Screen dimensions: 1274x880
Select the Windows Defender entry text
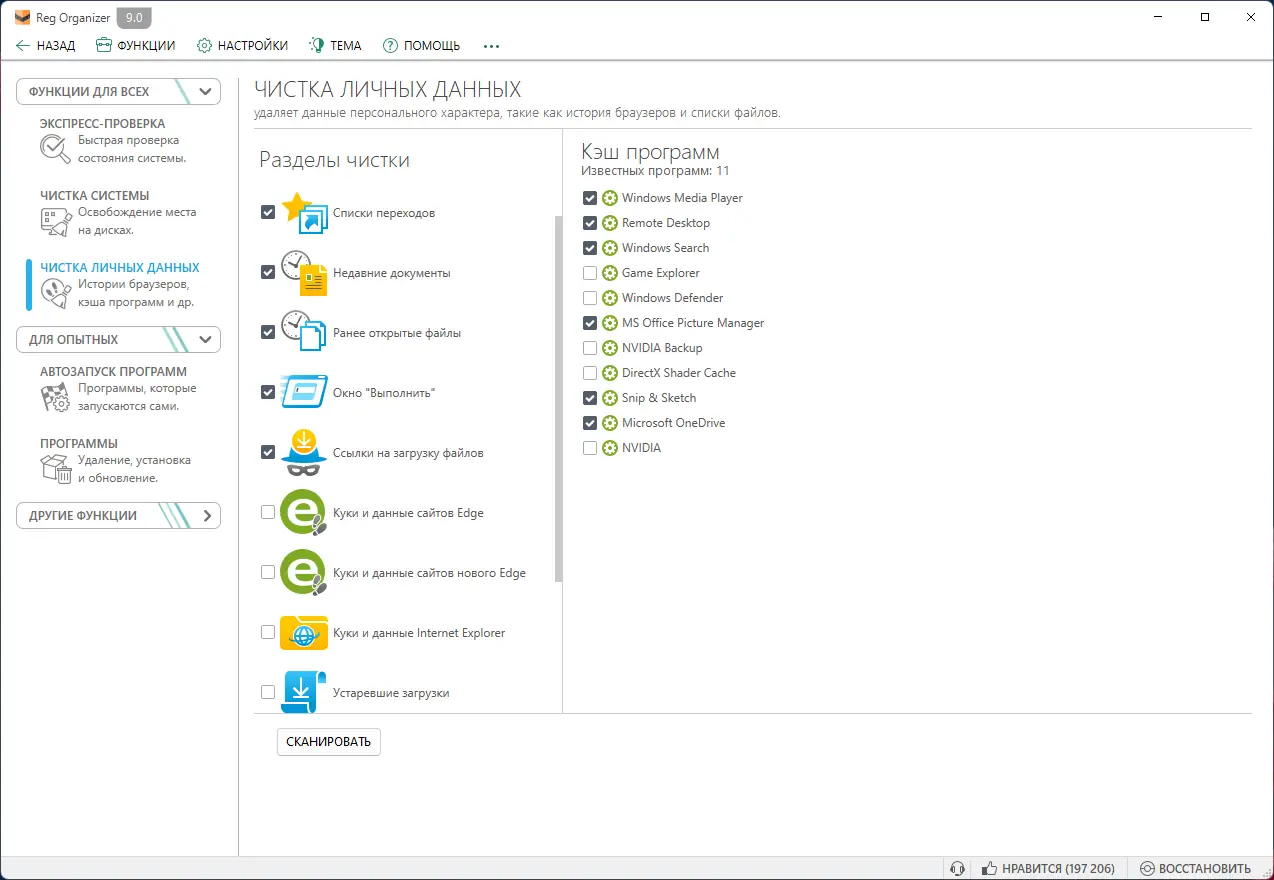coord(672,298)
